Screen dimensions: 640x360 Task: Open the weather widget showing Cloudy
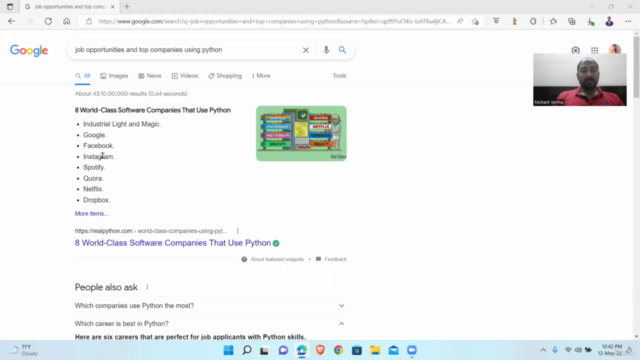pyautogui.click(x=24, y=350)
